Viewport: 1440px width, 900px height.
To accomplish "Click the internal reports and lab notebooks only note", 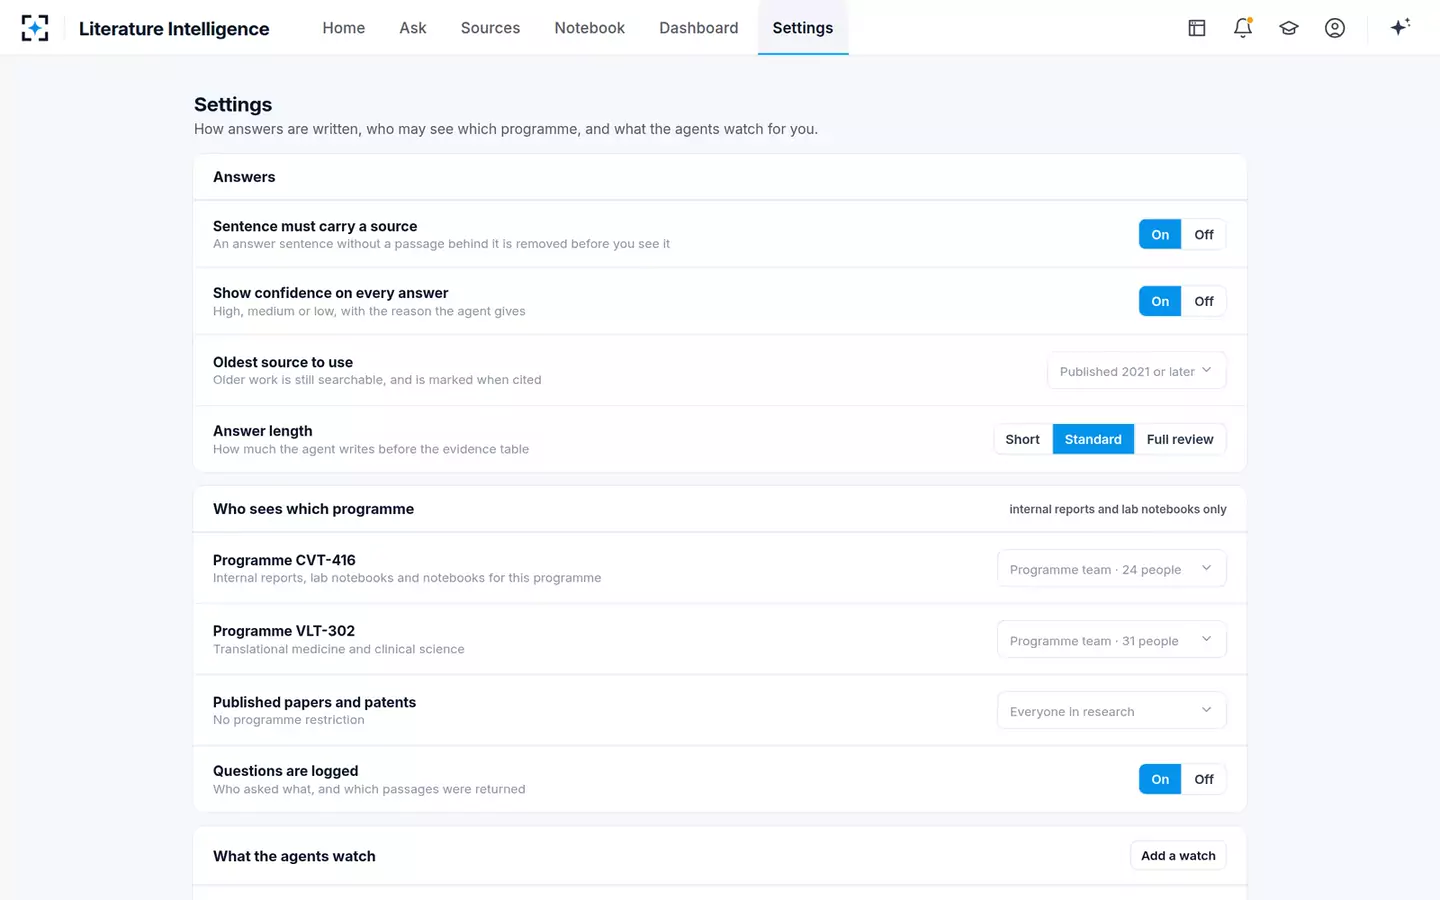I will pos(1118,509).
